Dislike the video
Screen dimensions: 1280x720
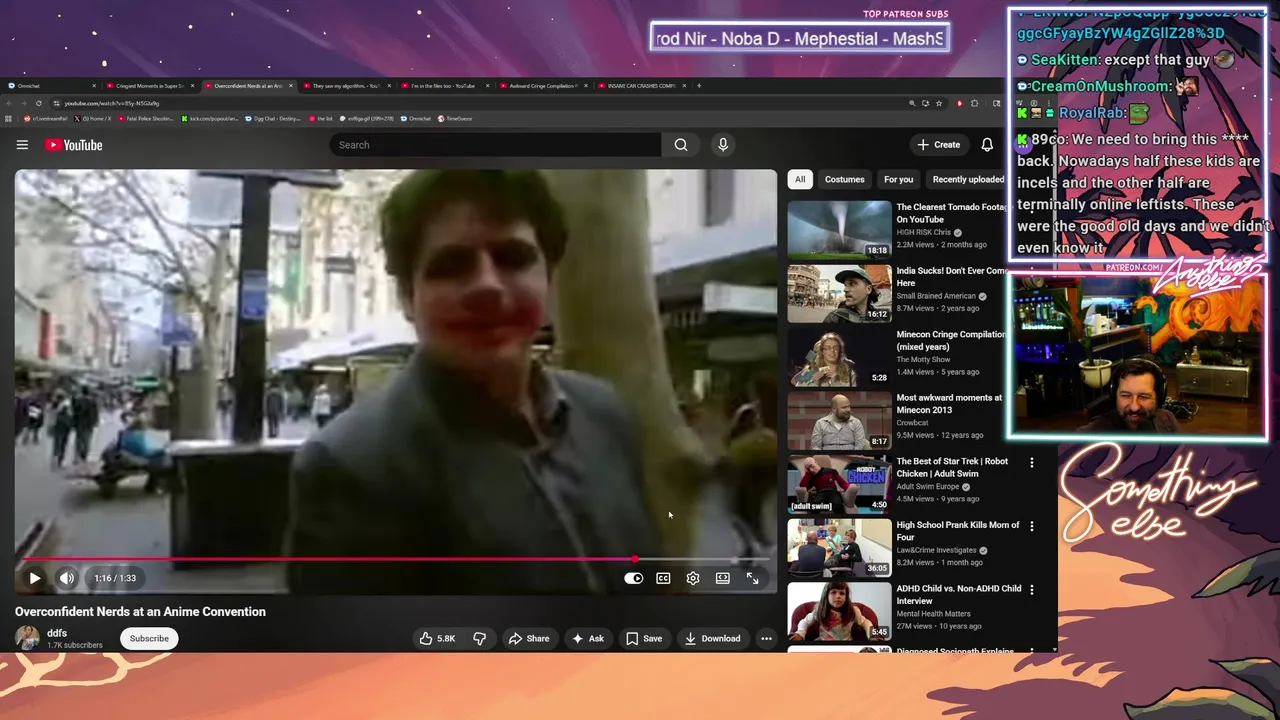tap(479, 638)
